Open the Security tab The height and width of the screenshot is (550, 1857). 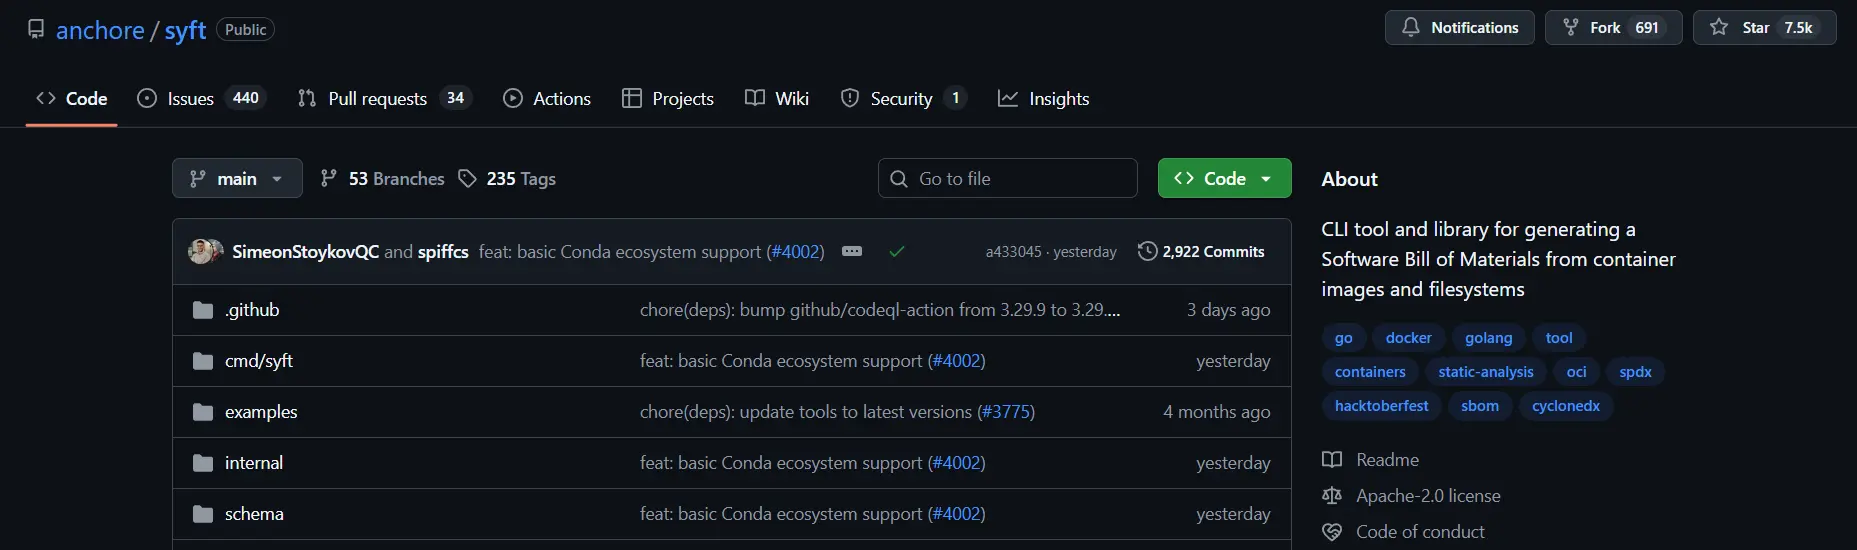[x=903, y=98]
